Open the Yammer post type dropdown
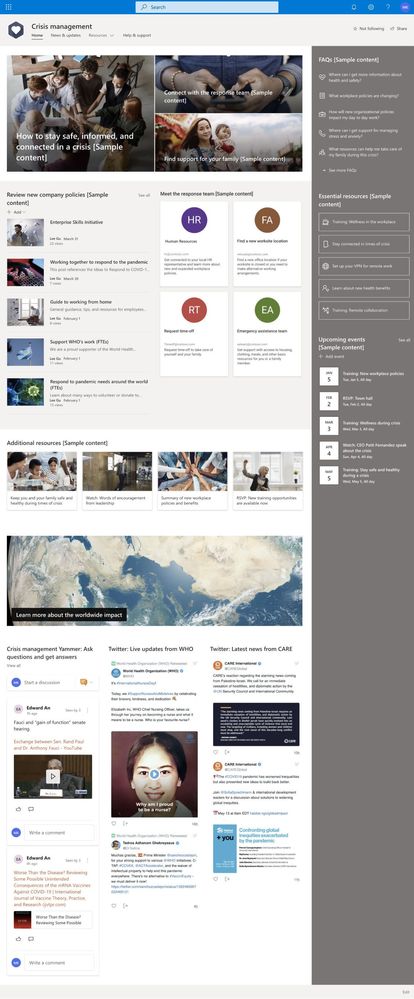414x999 pixels. point(86,682)
